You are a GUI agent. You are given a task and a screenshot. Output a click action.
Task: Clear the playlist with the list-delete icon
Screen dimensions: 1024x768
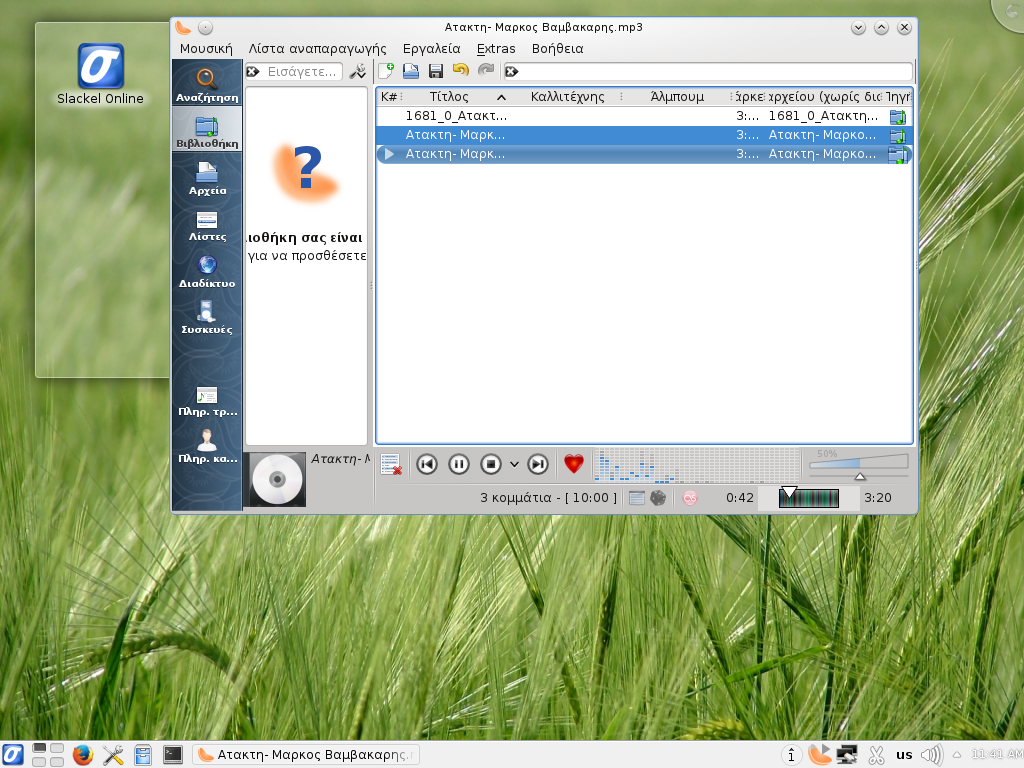coord(391,464)
